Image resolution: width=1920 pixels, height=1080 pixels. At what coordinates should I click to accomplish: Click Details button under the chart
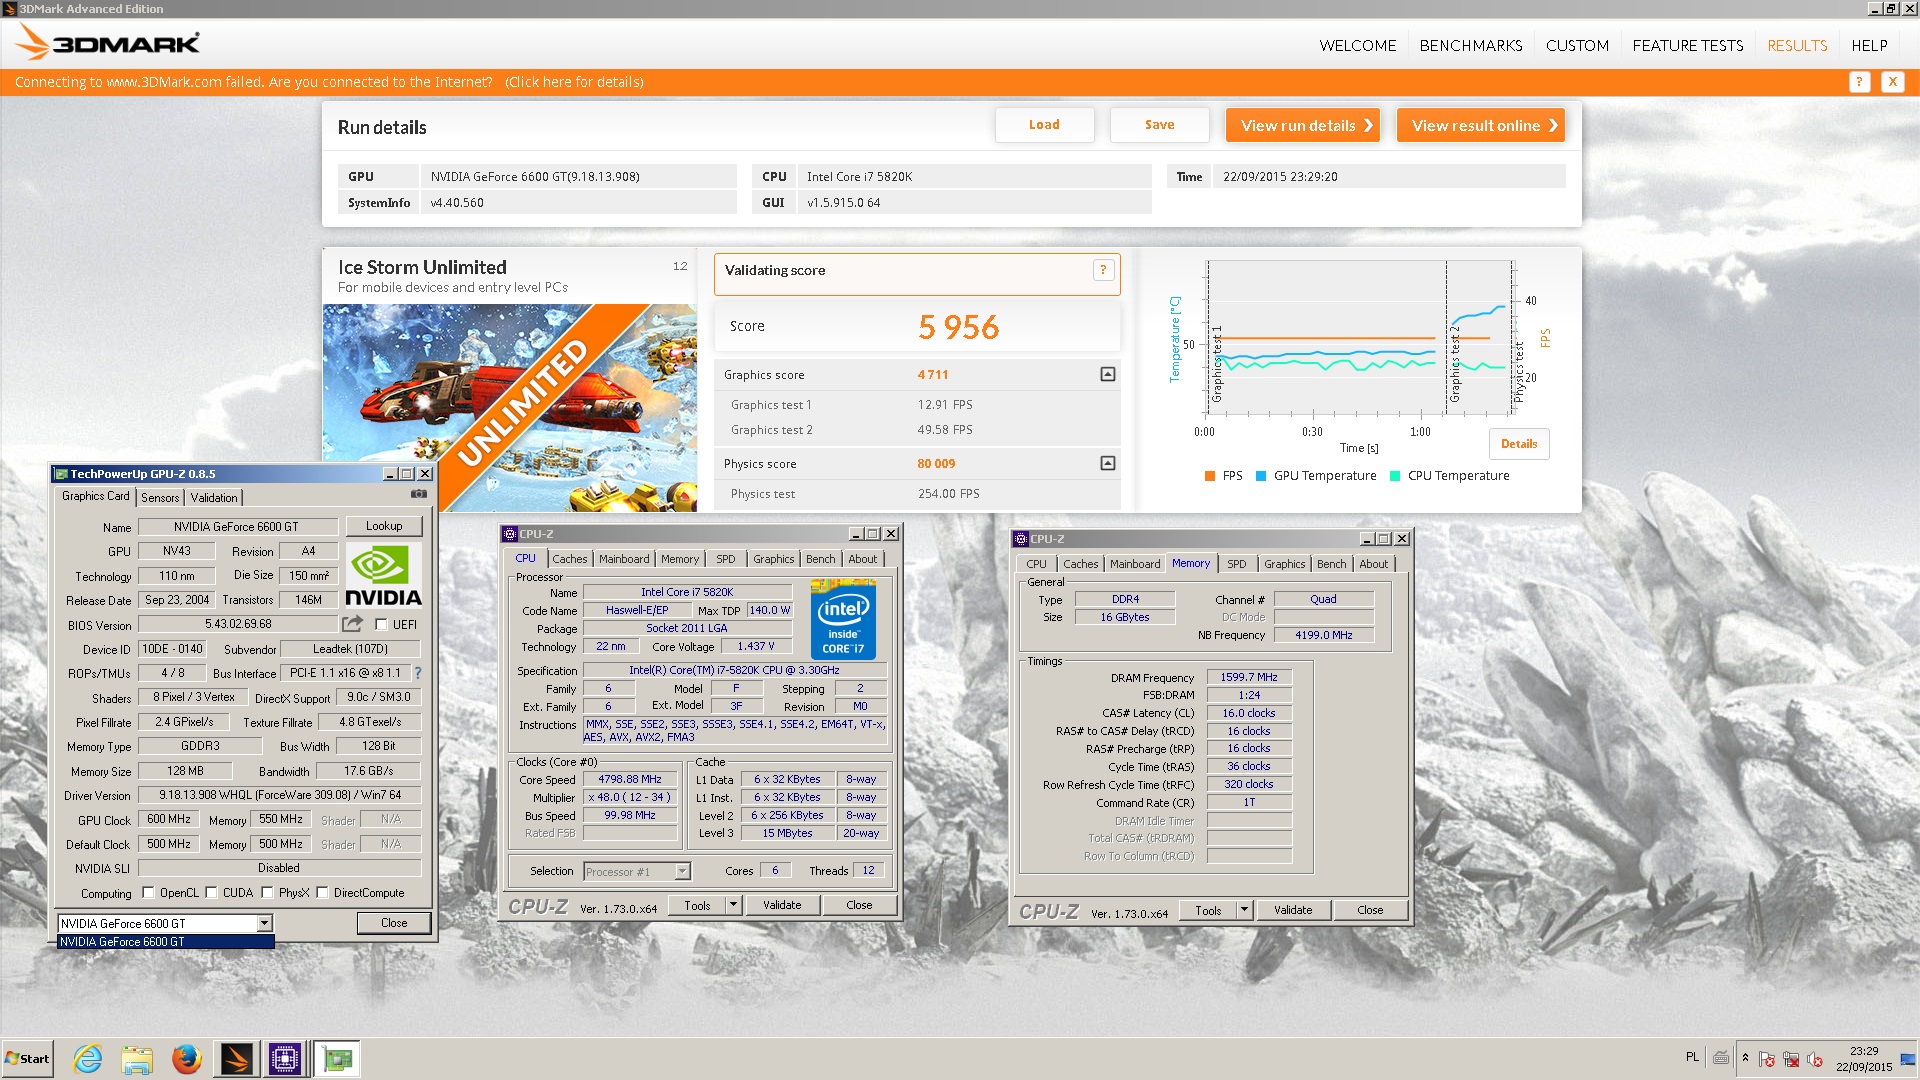1519,444
